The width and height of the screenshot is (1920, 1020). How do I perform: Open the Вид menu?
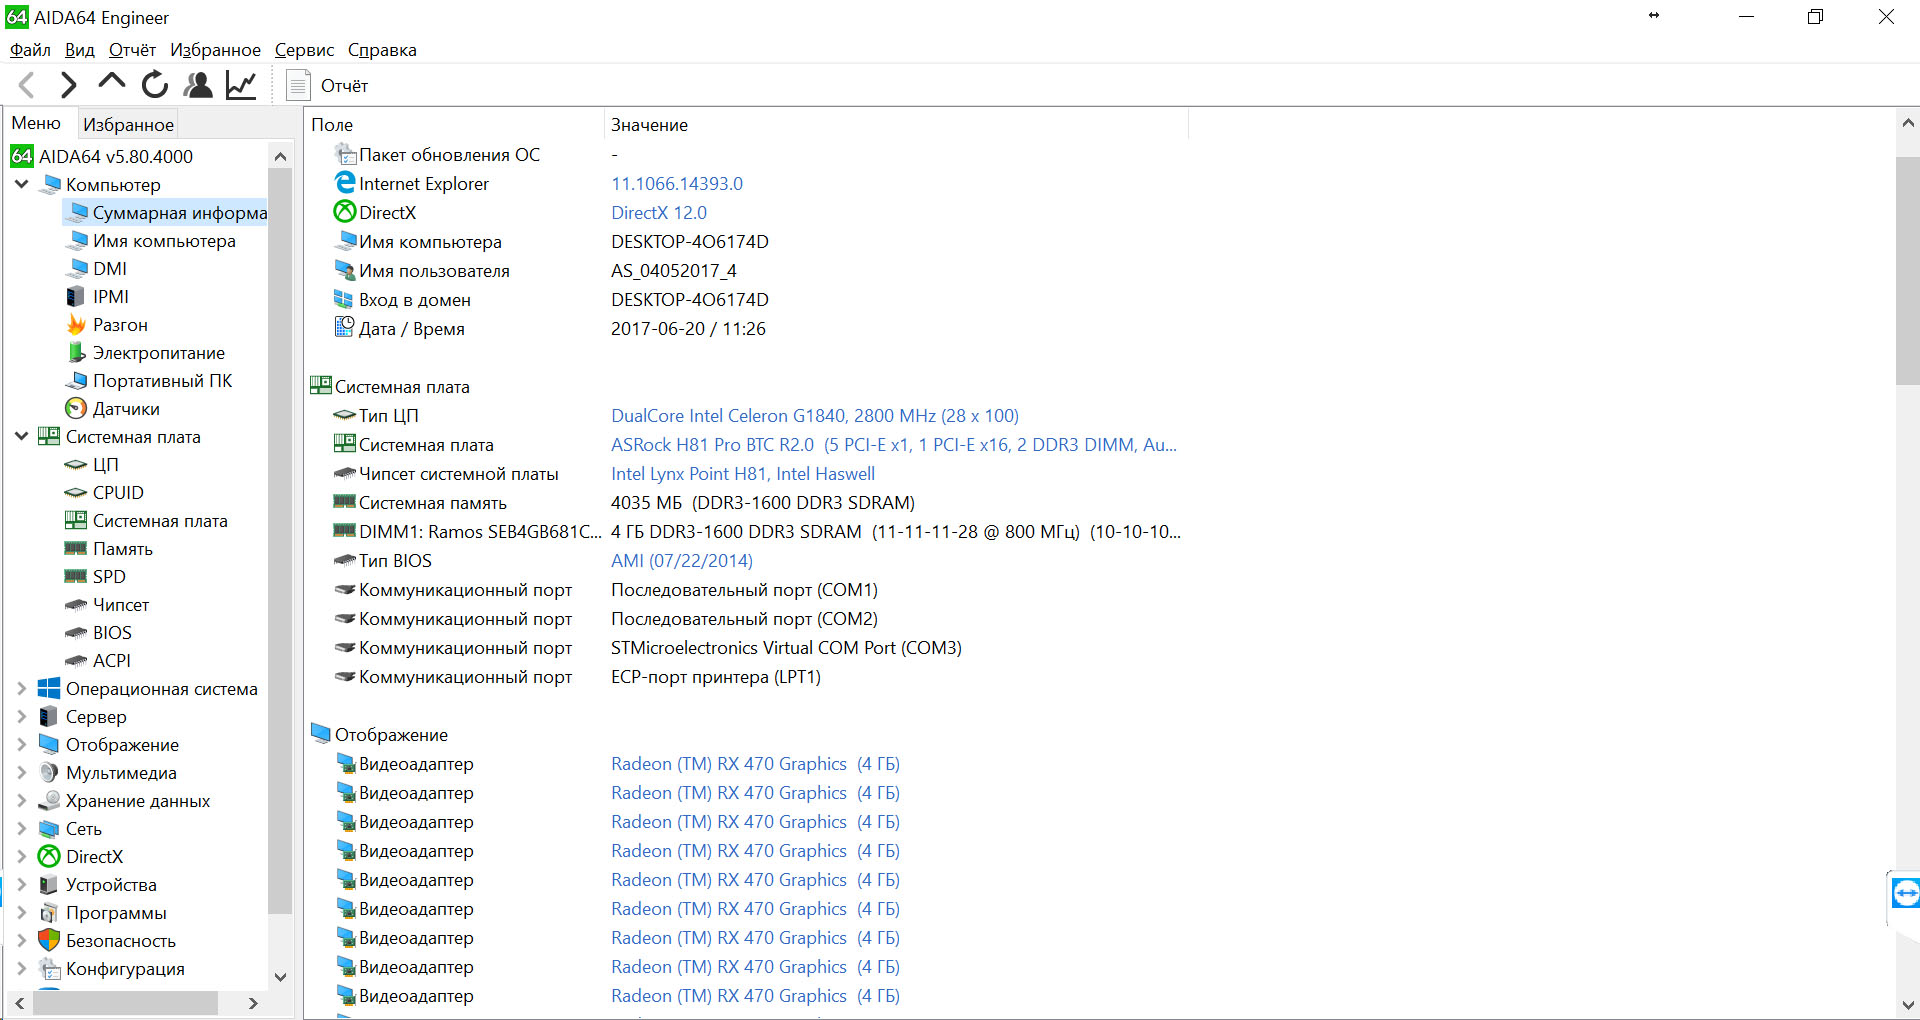click(x=79, y=50)
